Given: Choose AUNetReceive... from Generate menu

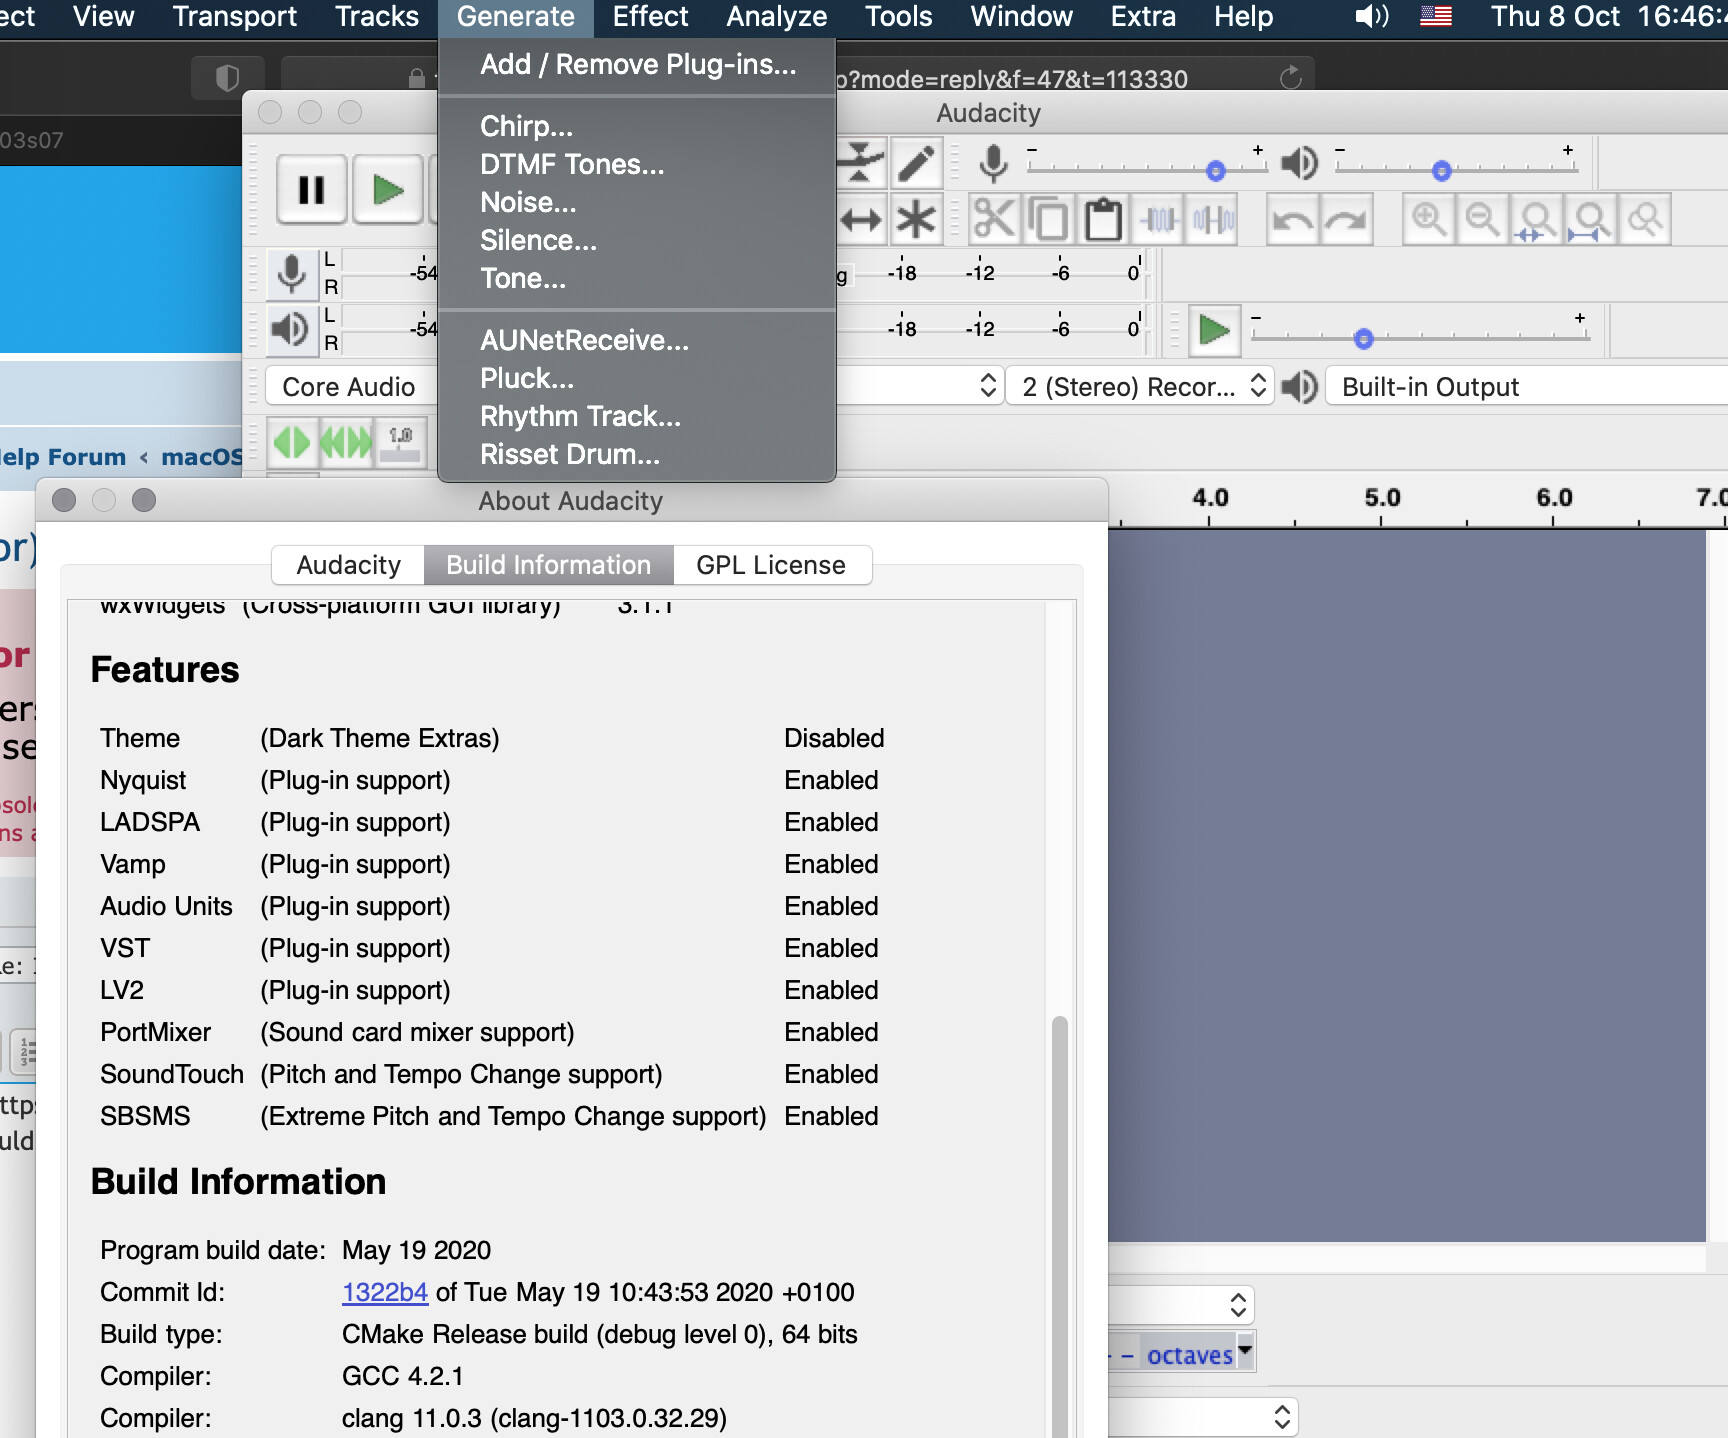Looking at the screenshot, I should point(637,340).
